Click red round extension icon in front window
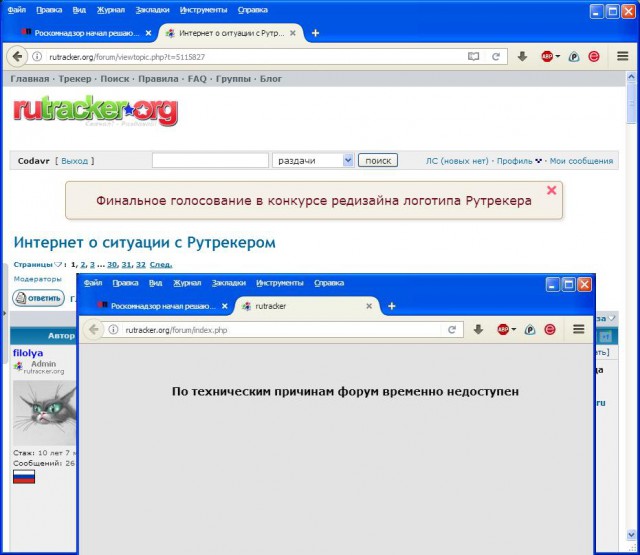 [x=550, y=329]
